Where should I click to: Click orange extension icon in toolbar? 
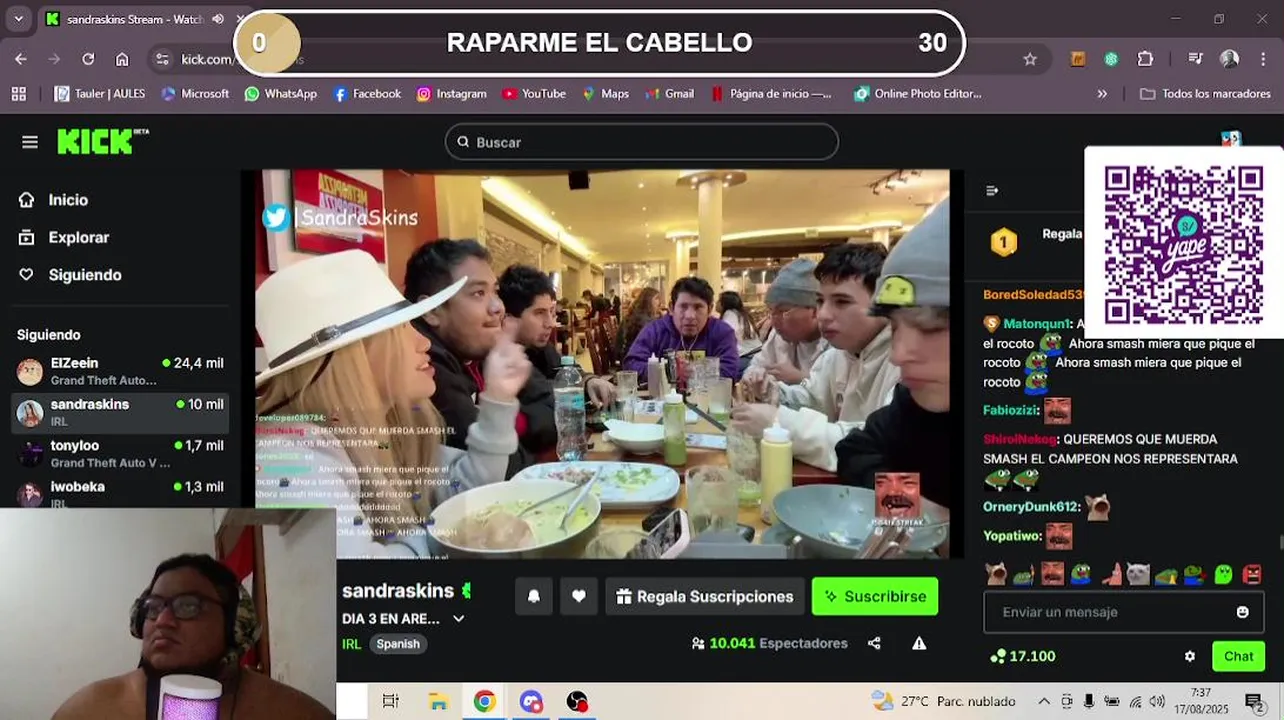(x=1078, y=59)
